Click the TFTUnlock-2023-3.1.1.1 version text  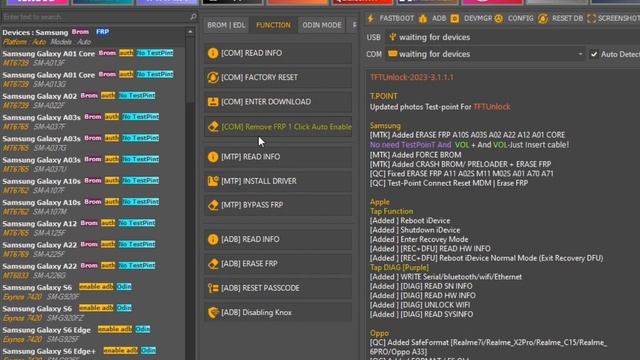point(411,77)
